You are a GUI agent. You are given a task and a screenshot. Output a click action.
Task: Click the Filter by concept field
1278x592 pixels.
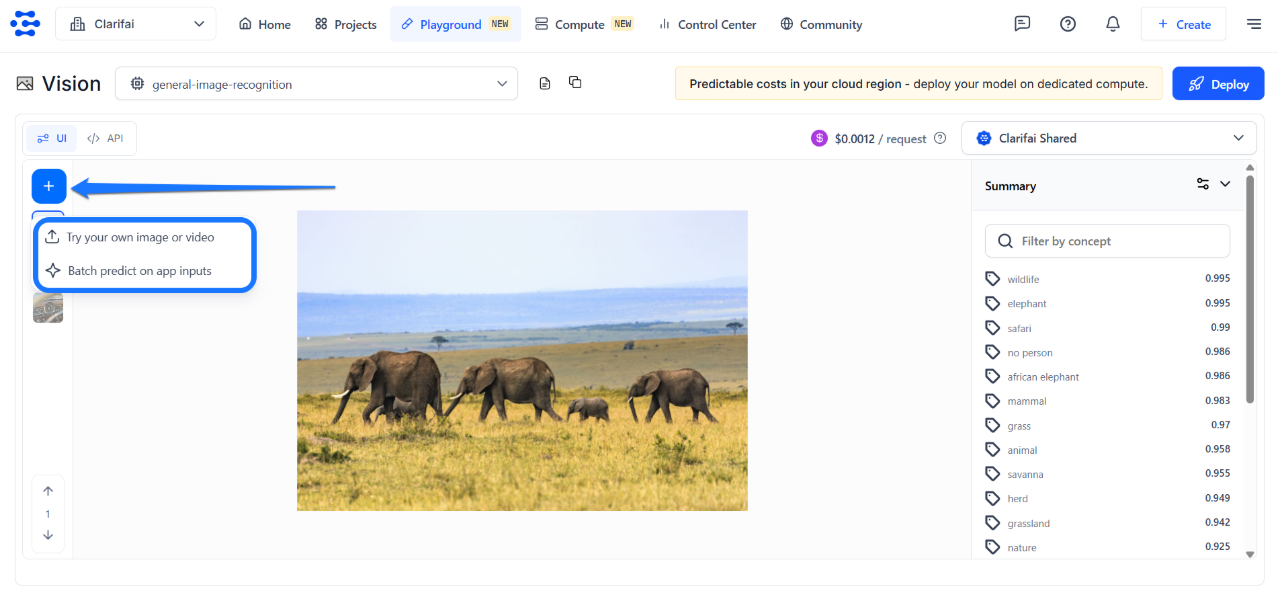1108,241
